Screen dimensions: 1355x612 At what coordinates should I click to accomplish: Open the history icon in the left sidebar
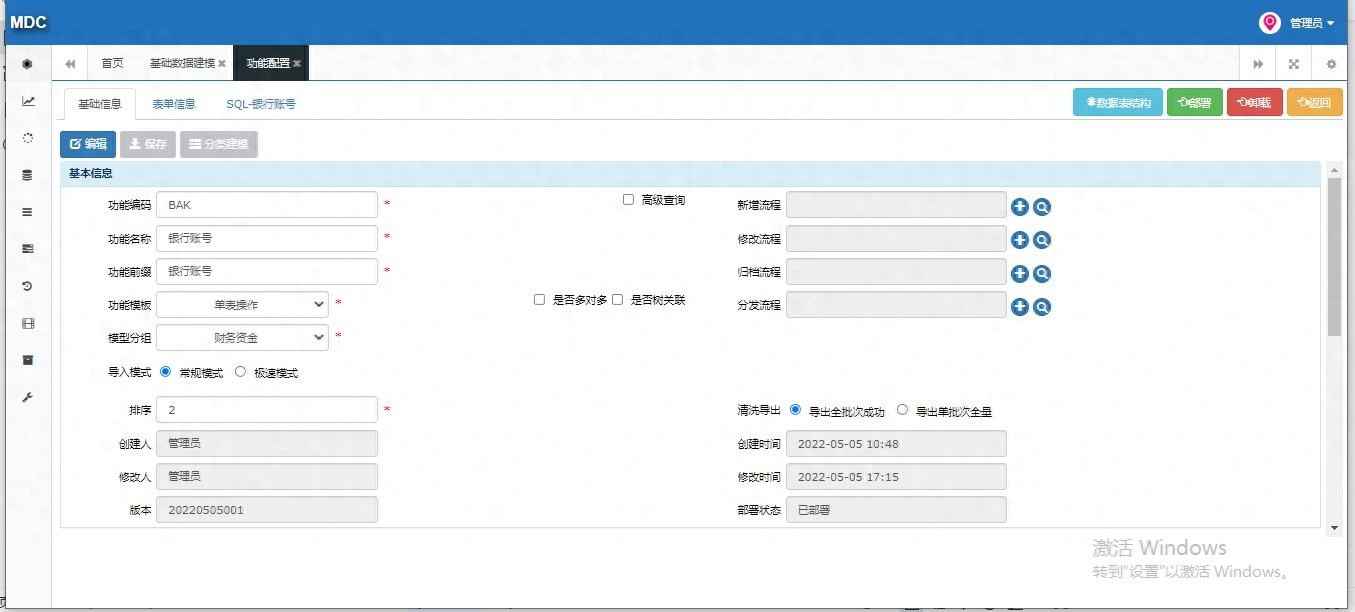coord(28,286)
